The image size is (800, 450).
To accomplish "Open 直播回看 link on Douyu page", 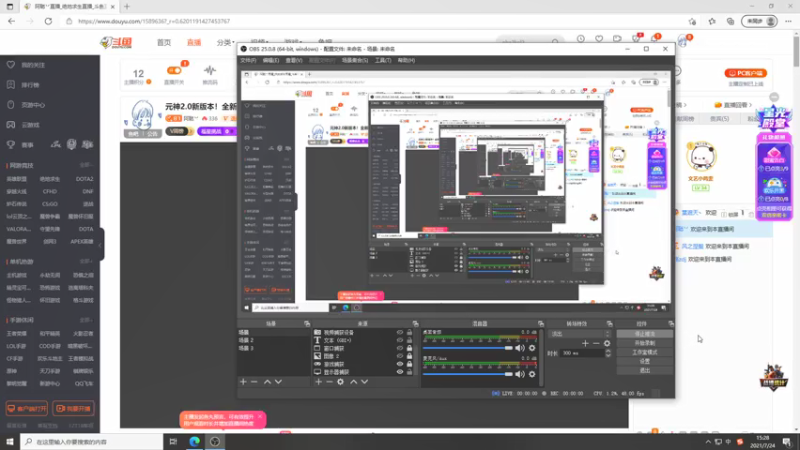I will (734, 105).
